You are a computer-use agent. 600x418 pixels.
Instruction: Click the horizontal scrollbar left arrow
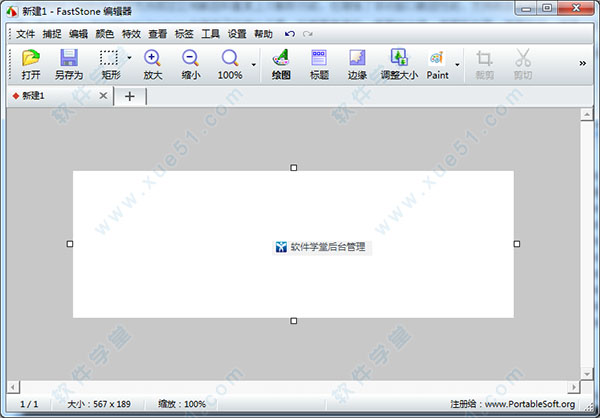tap(13, 387)
